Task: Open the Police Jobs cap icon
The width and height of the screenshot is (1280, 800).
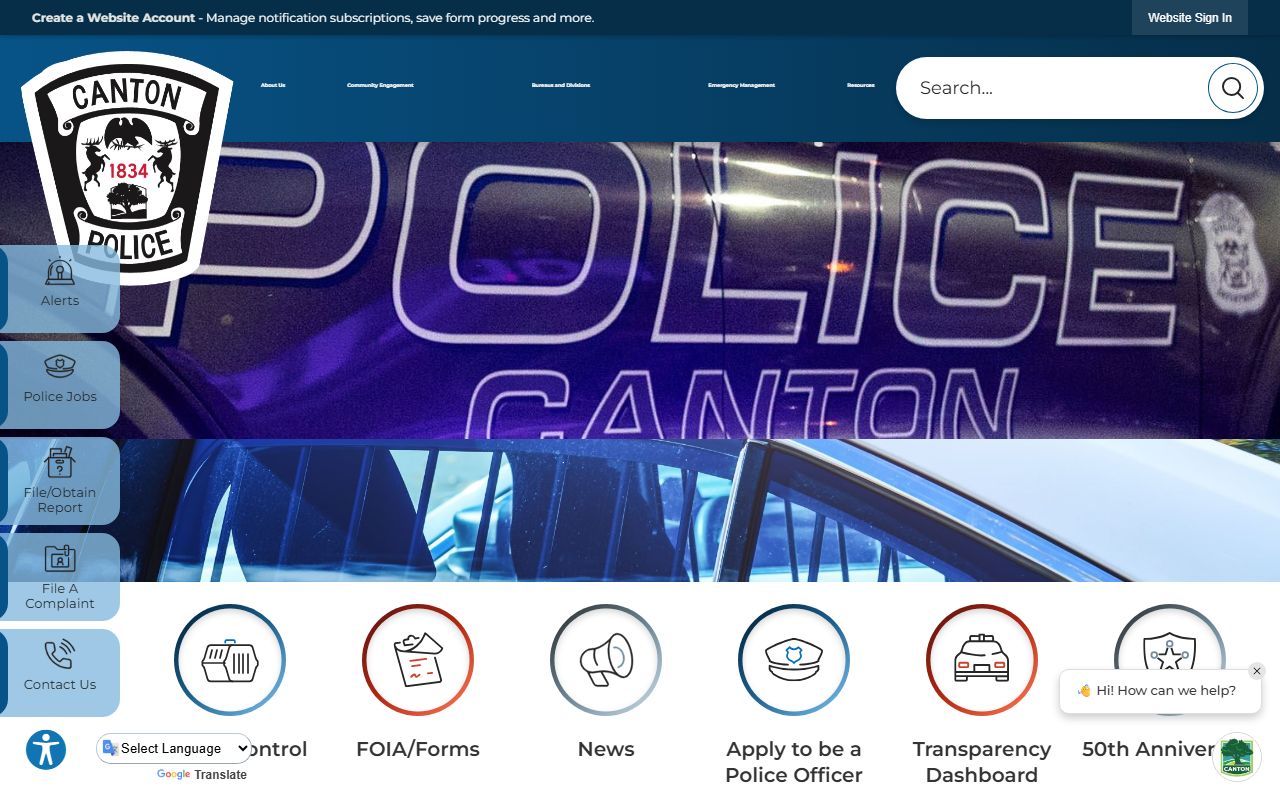Action: tap(60, 367)
